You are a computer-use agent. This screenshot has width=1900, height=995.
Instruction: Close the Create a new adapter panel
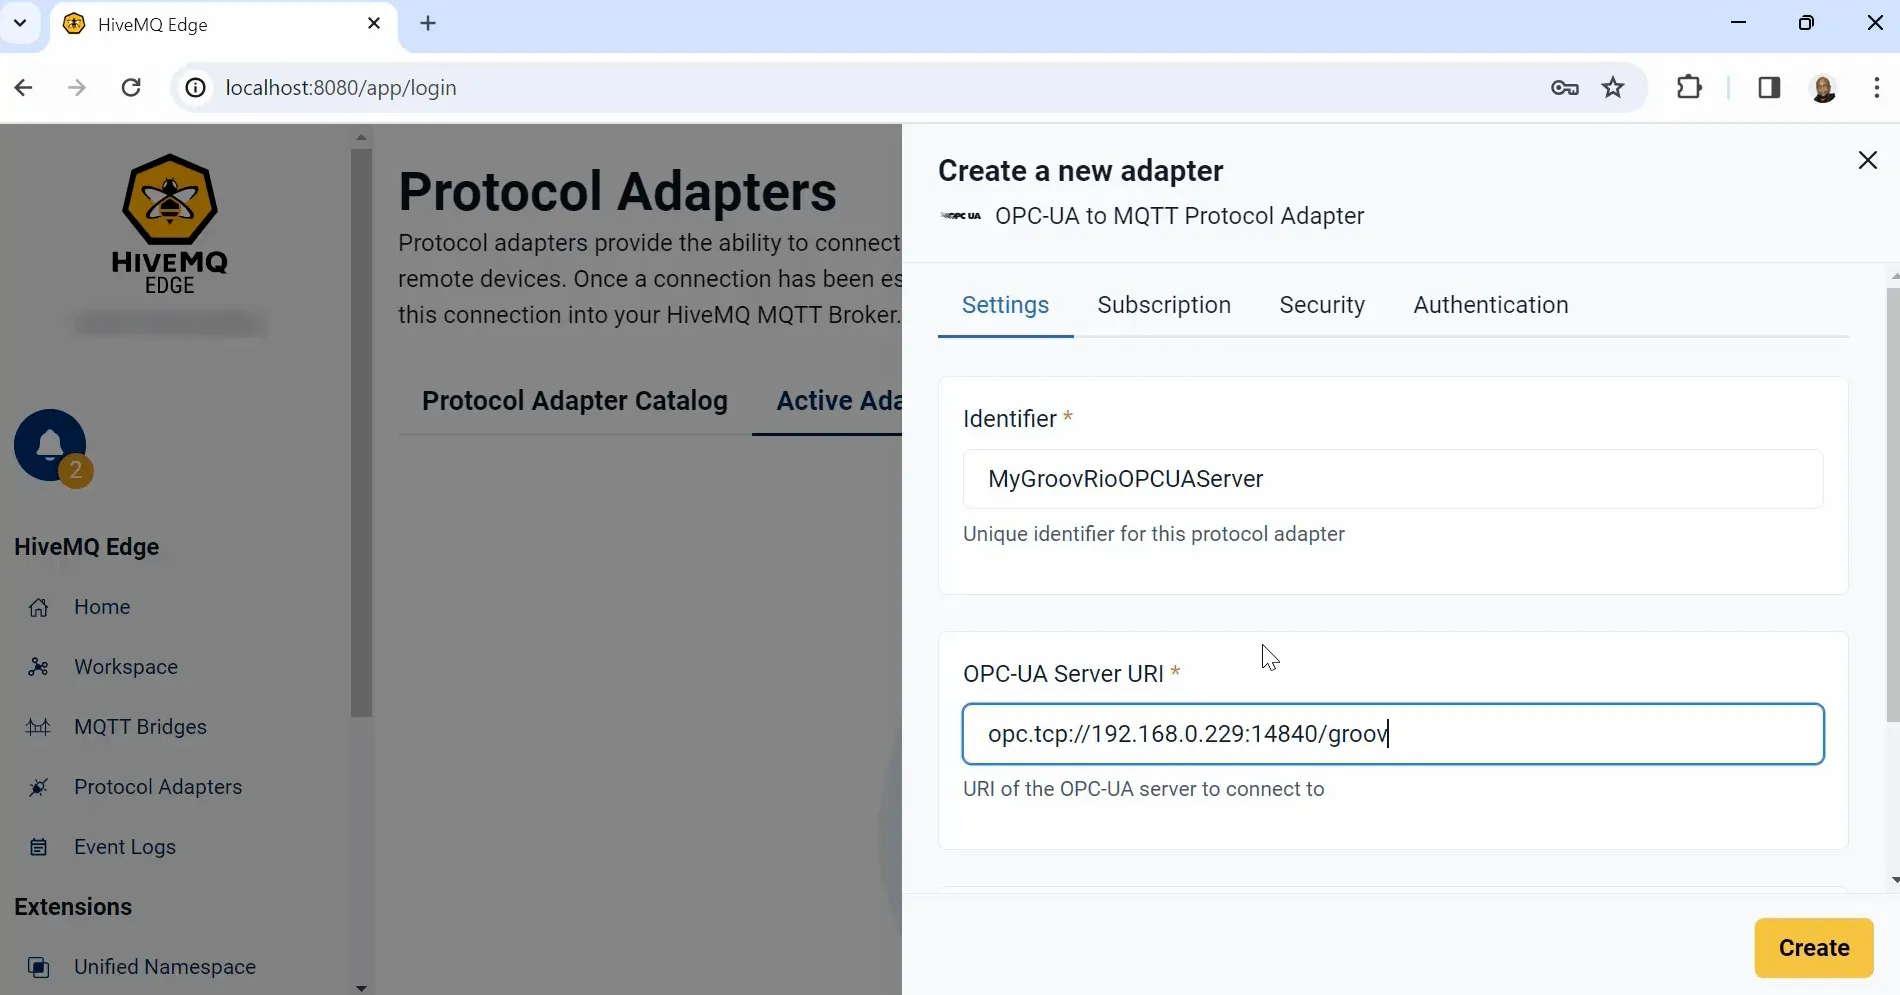tap(1867, 160)
